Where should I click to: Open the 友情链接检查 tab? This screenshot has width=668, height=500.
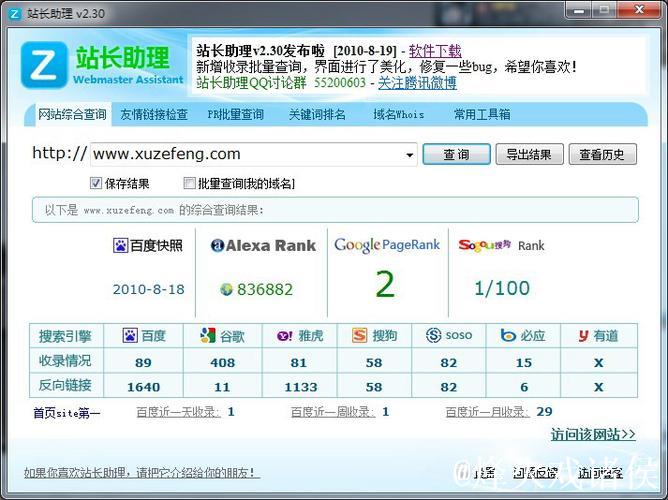pos(154,114)
